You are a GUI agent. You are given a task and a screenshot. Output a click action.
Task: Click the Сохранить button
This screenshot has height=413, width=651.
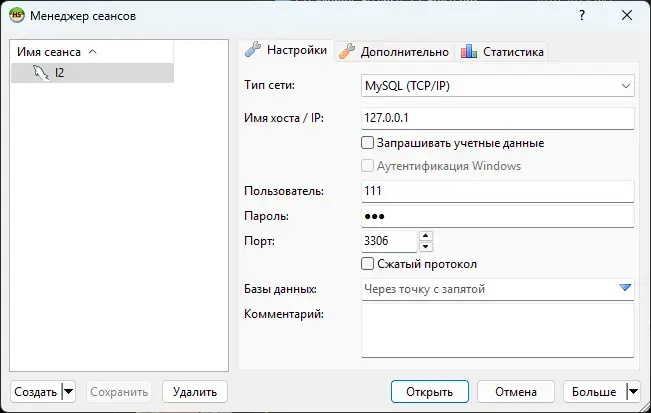tap(119, 391)
